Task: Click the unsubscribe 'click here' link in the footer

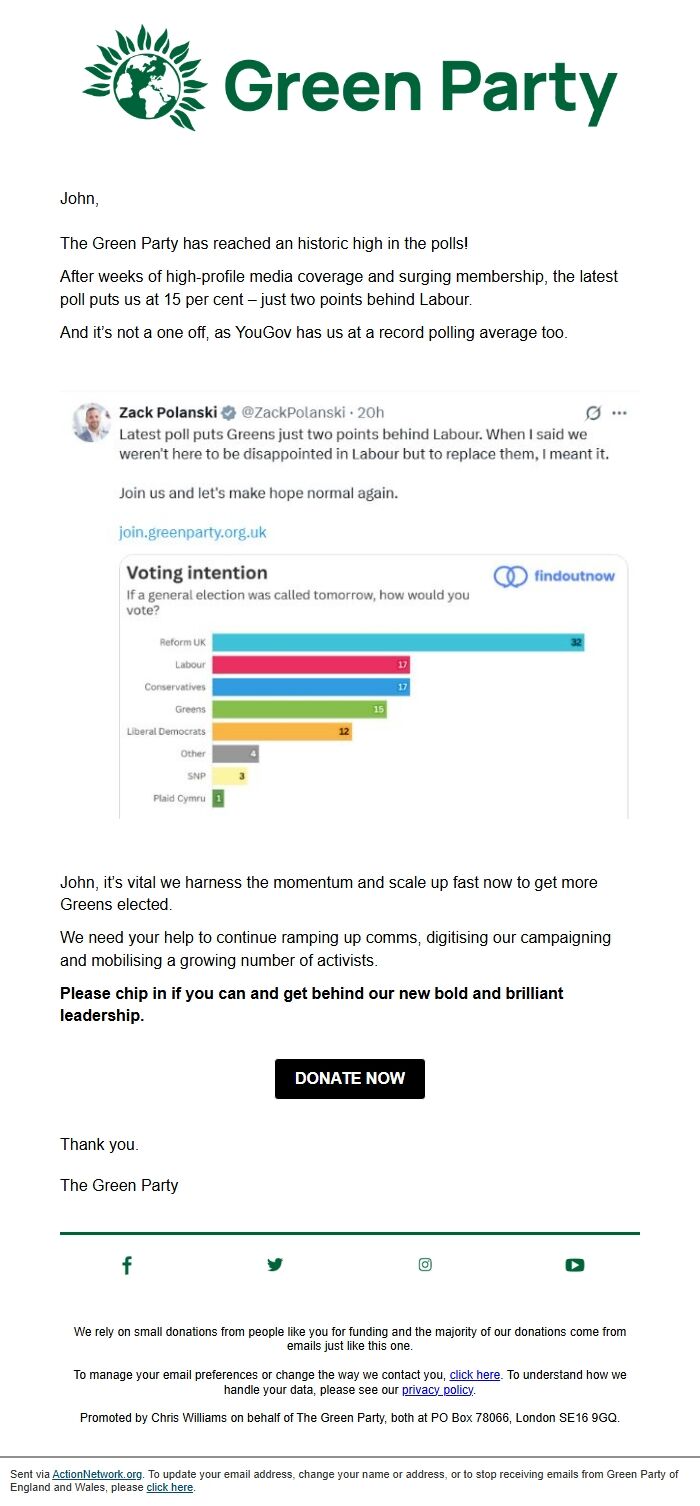Action: (x=169, y=1488)
